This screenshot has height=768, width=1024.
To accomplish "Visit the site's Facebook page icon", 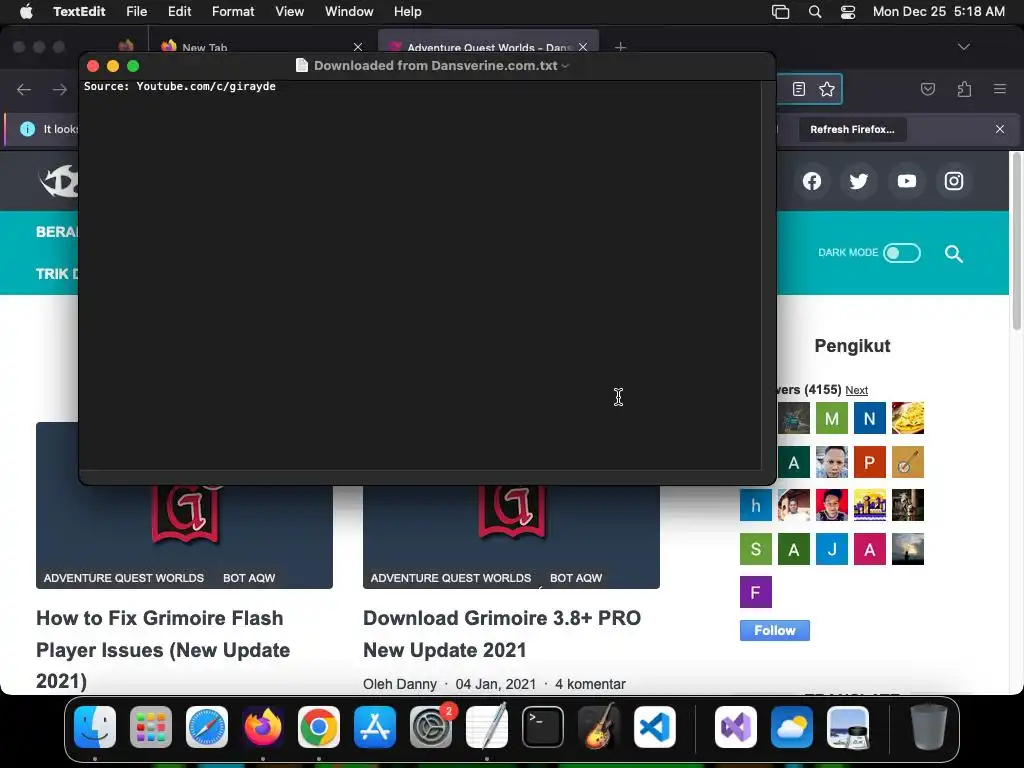I will click(812, 181).
